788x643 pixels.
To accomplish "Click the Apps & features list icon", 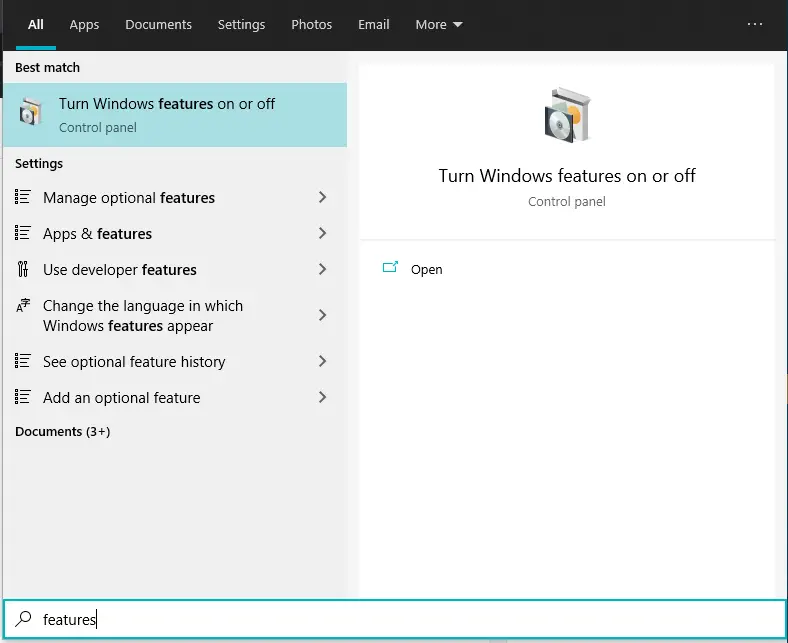I will pyautogui.click(x=23, y=234).
